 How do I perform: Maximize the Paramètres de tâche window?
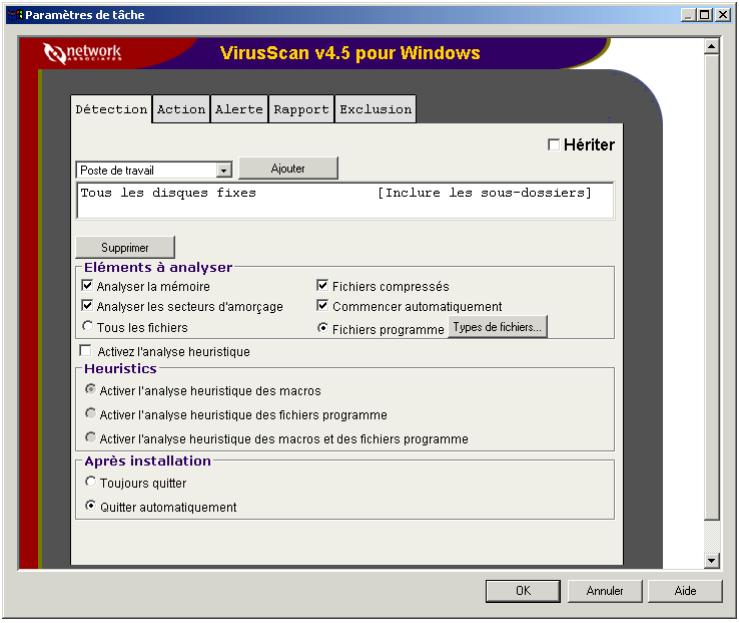coord(705,15)
